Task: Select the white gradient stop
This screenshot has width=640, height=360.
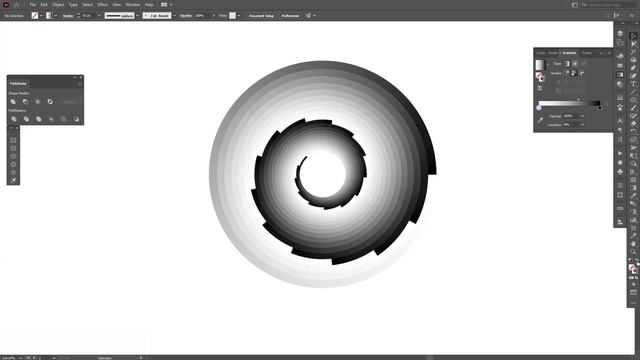Action: [x=539, y=108]
